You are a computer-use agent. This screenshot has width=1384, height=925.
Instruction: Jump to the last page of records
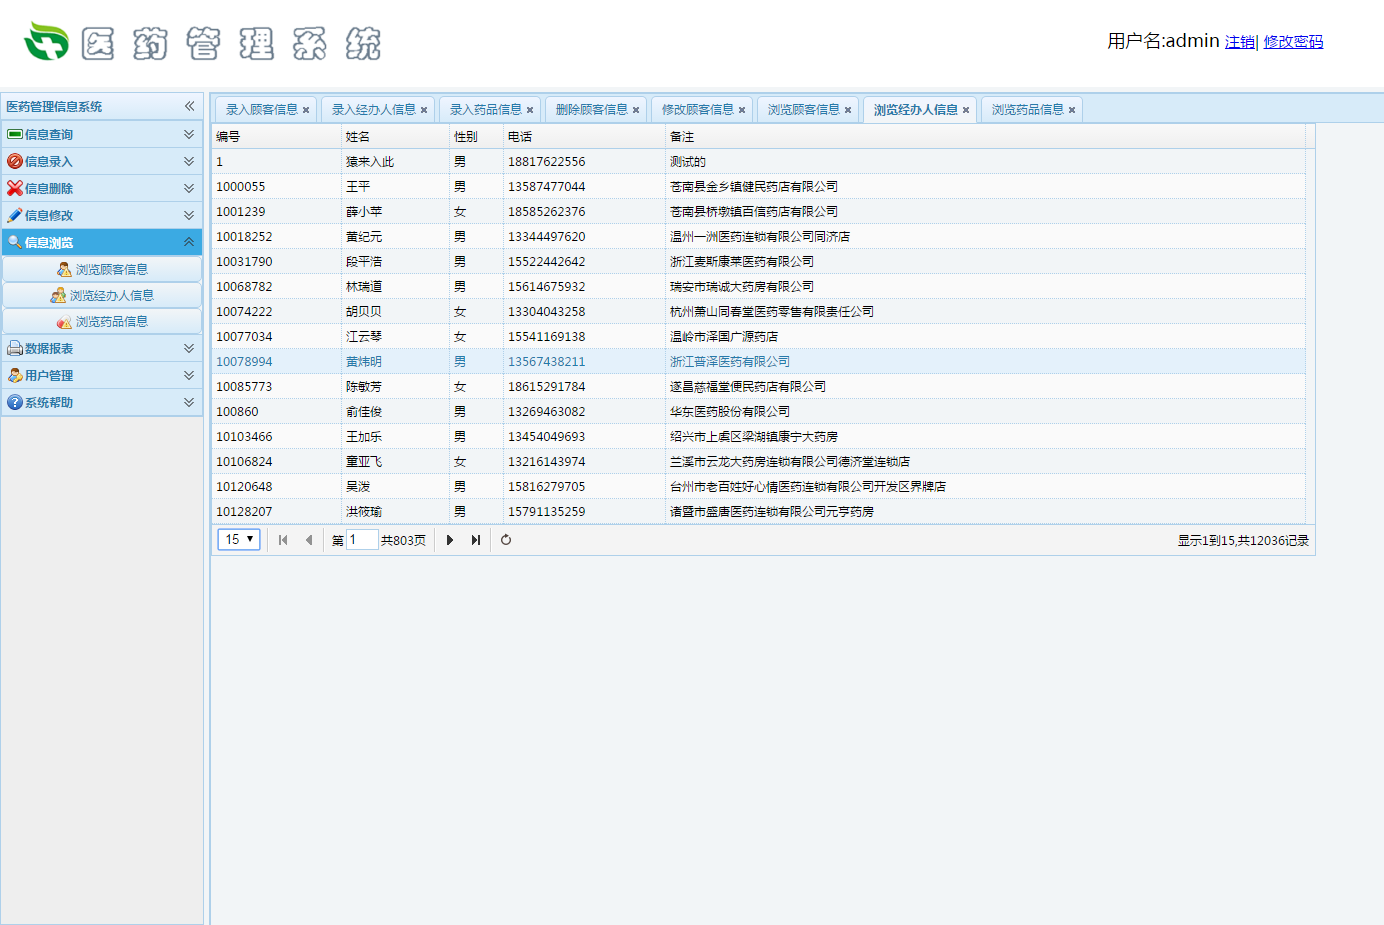(x=476, y=540)
